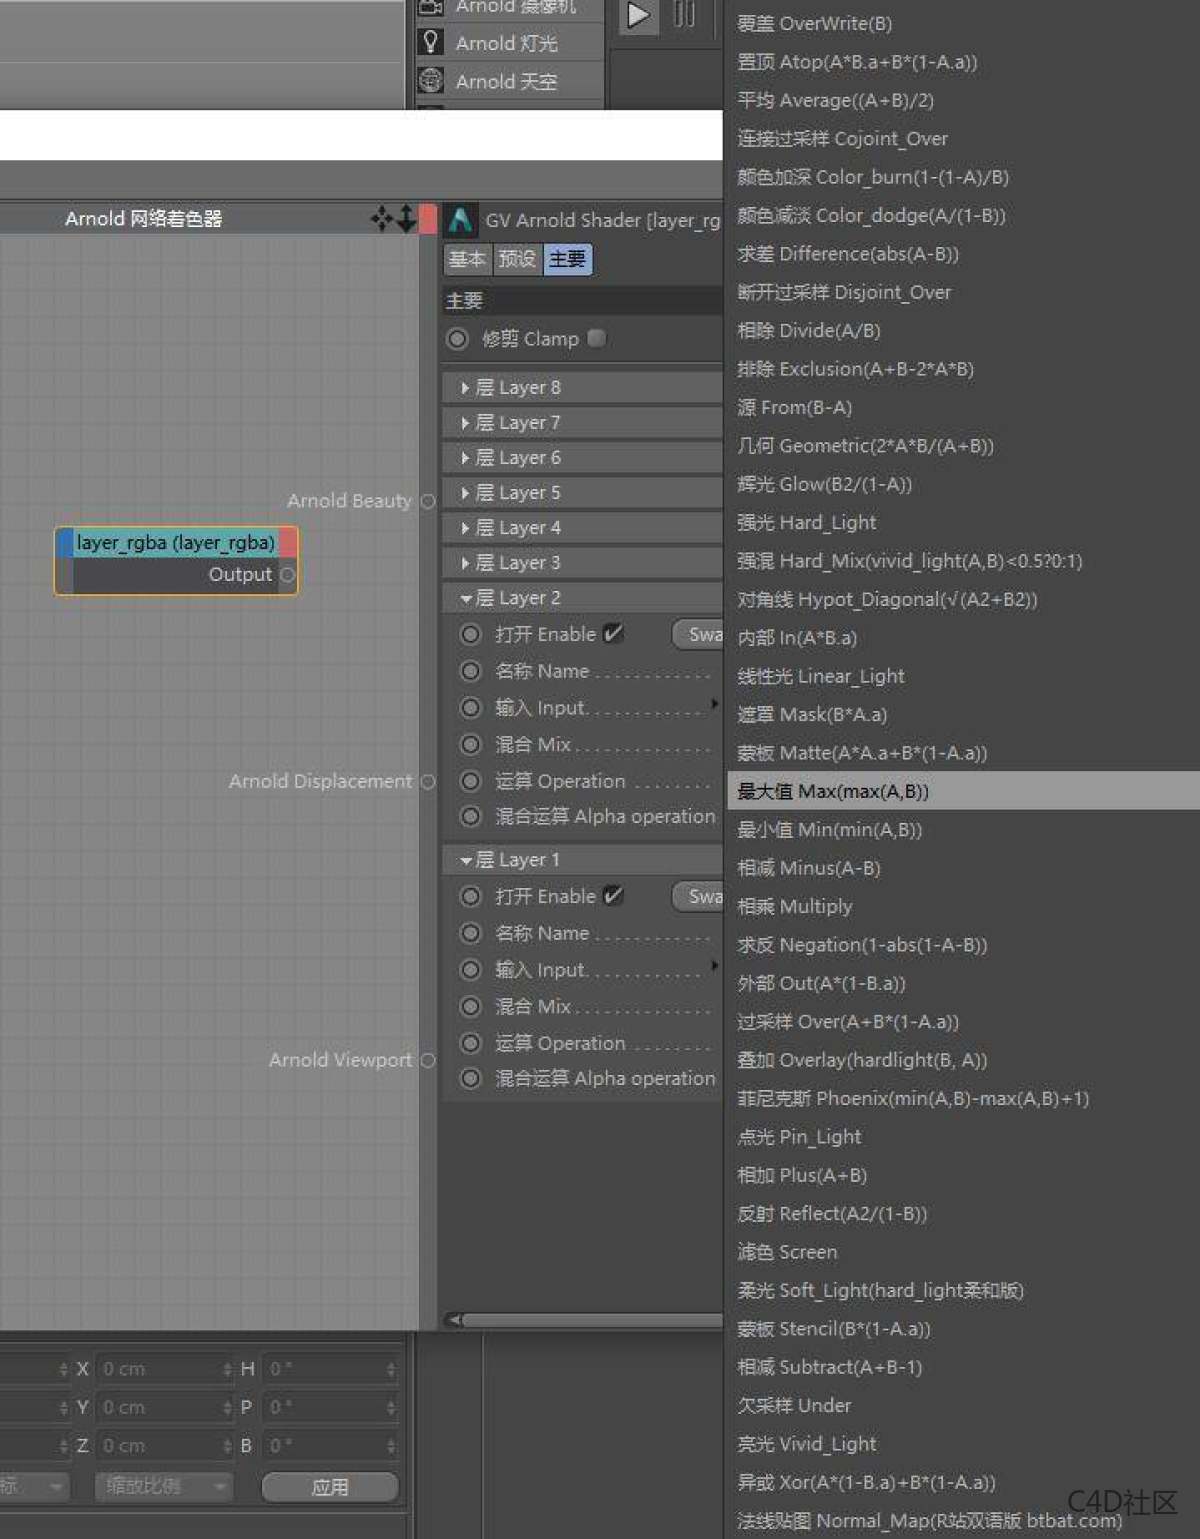Choose 异或 Xor operation

coord(961,1482)
